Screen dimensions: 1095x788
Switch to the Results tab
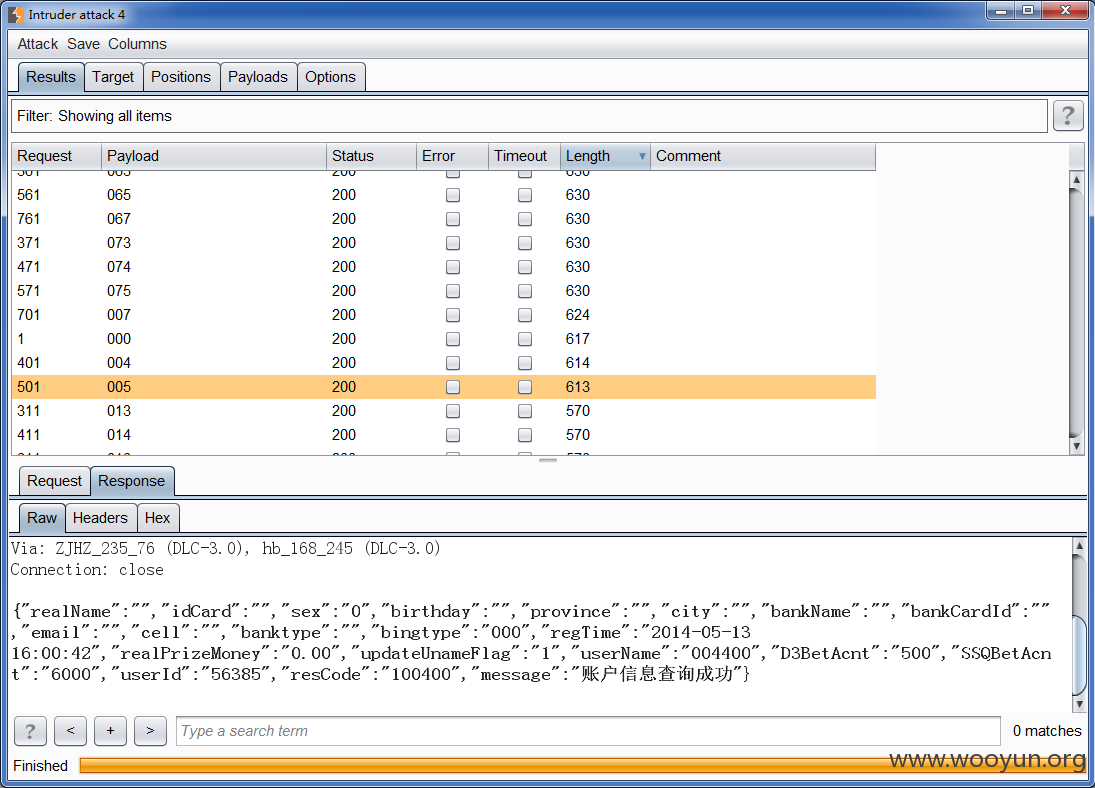tap(50, 77)
